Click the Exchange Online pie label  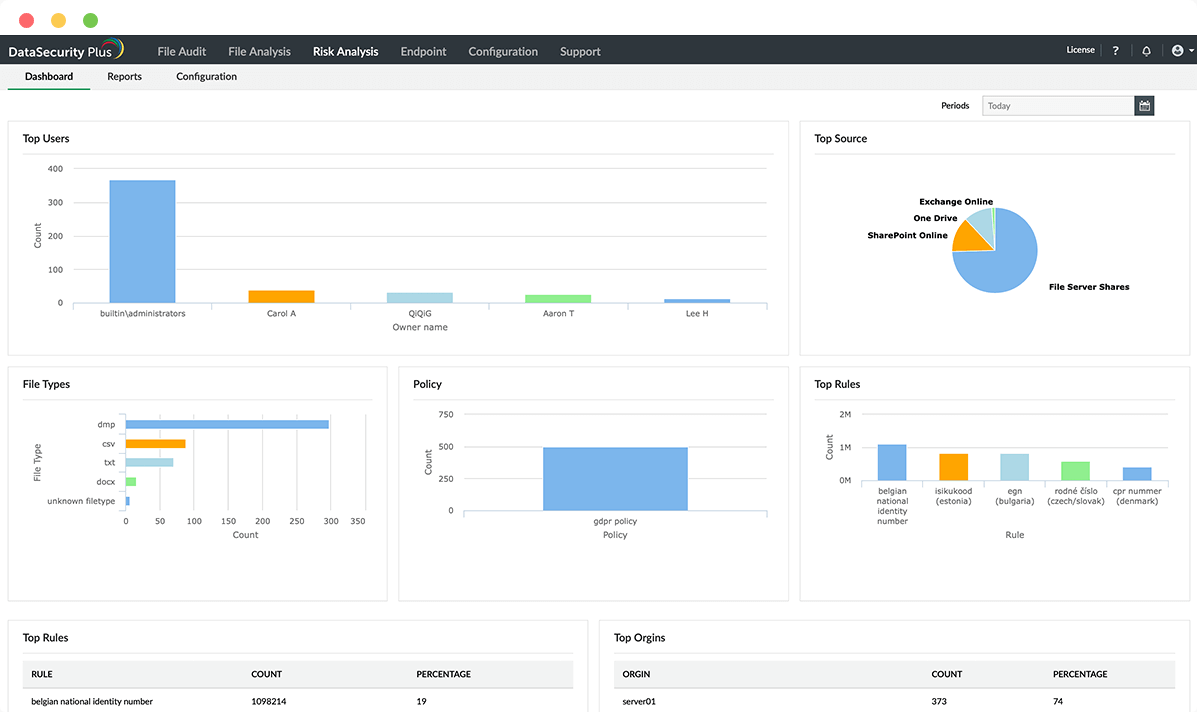956,201
